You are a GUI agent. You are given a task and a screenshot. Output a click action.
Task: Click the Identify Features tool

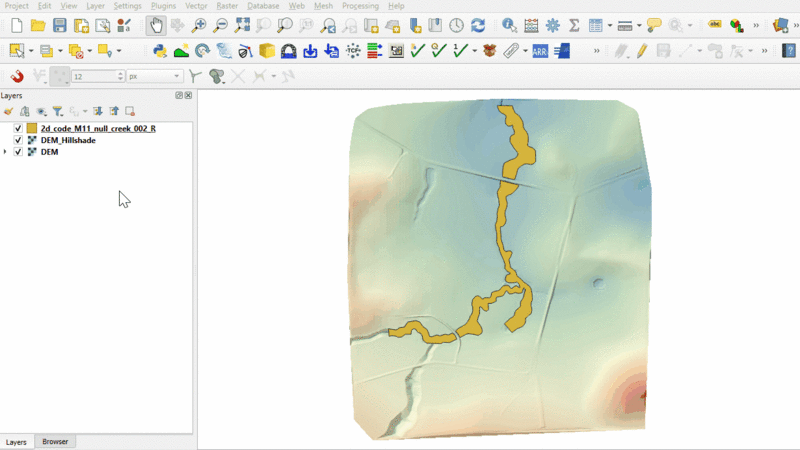509,25
